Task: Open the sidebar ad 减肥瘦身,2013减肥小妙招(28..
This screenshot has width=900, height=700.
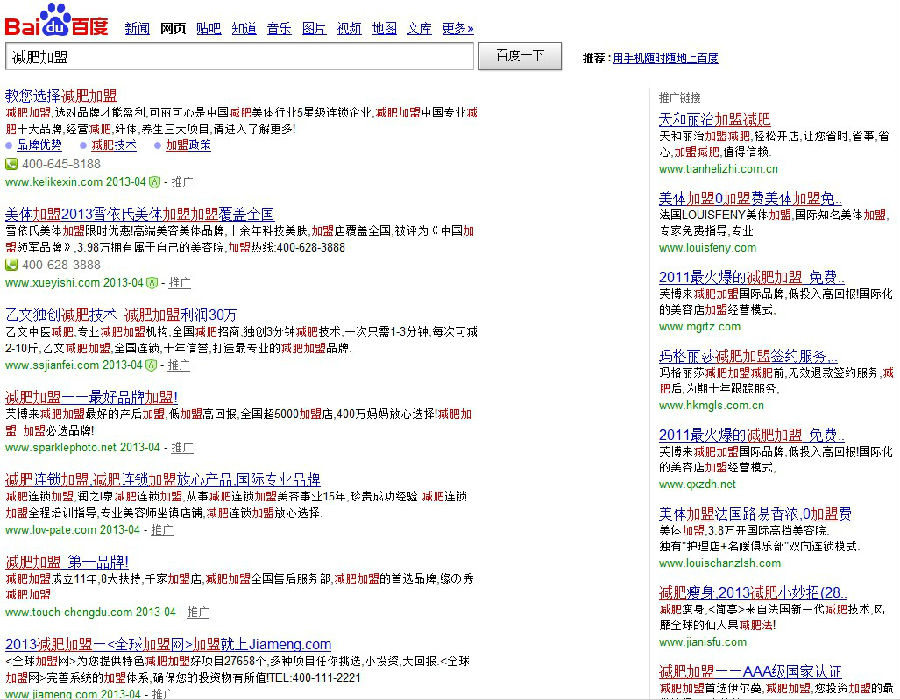Action: coord(753,593)
